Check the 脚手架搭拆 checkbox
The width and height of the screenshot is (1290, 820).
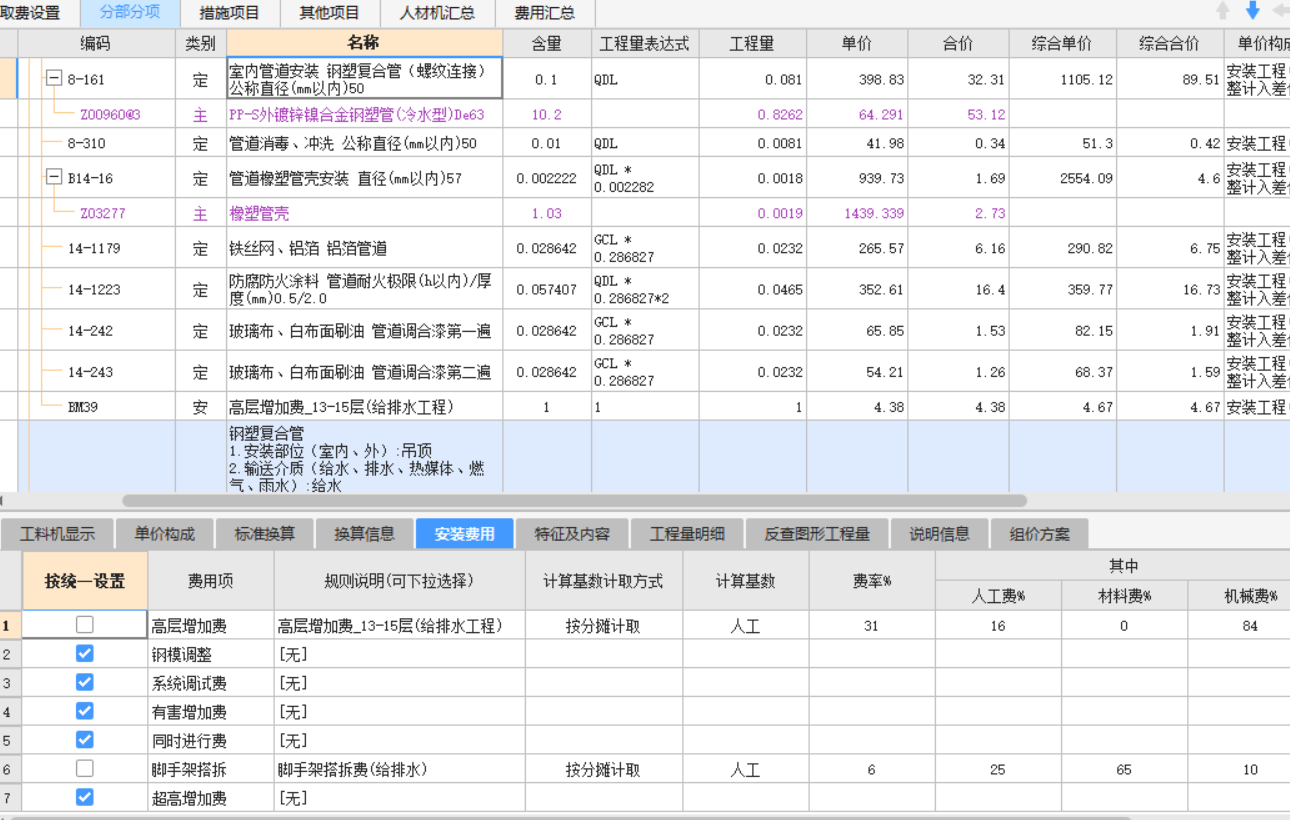coord(85,769)
